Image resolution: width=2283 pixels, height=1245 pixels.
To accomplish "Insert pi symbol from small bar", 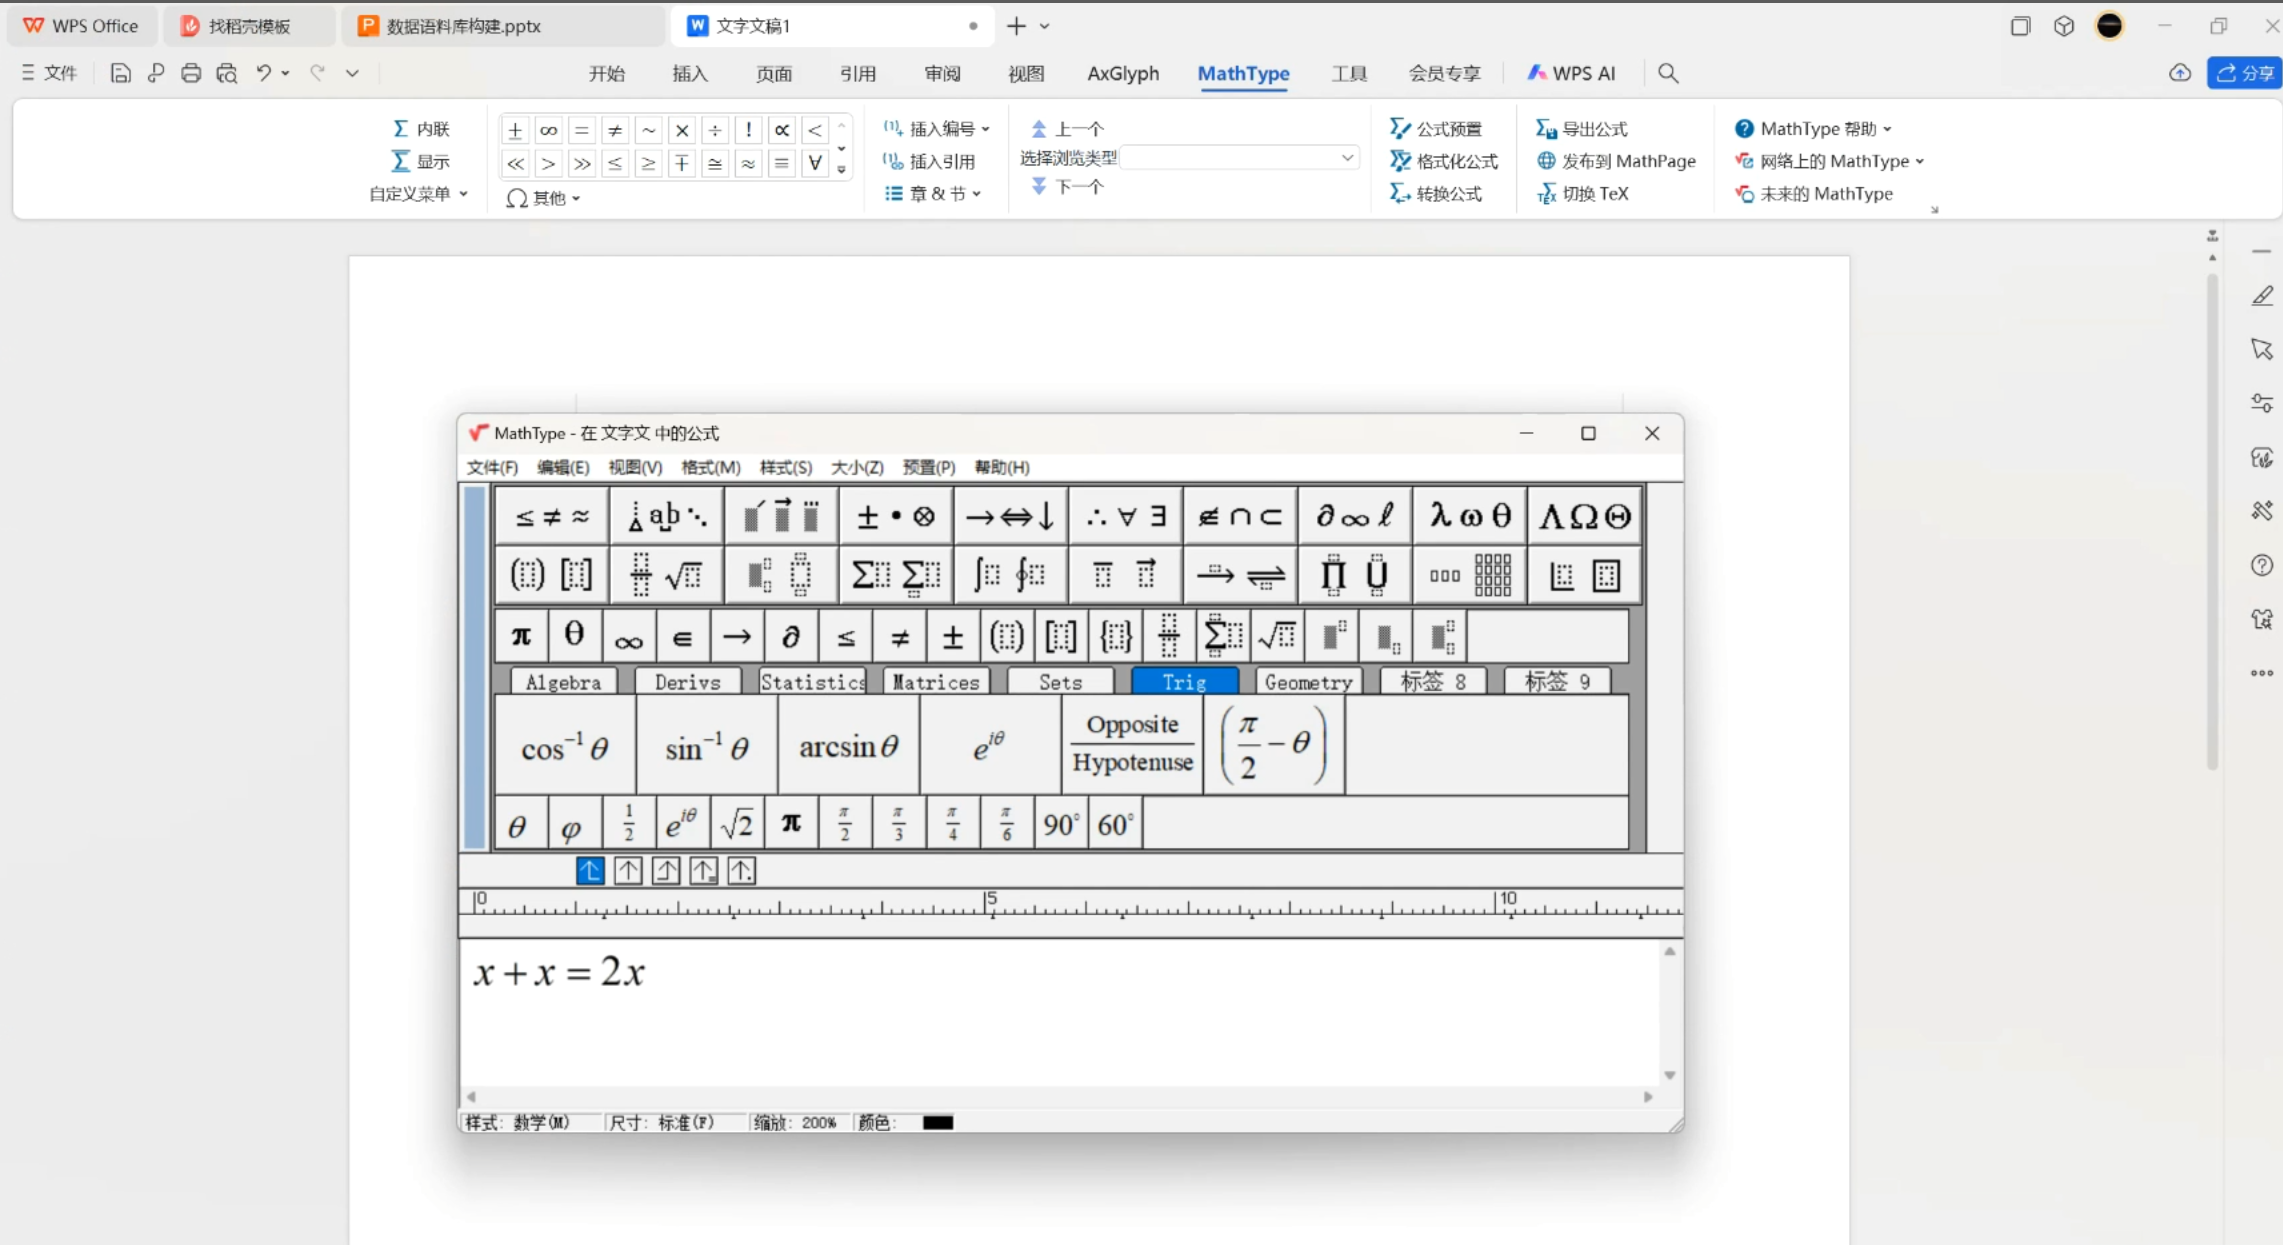I will tap(521, 636).
